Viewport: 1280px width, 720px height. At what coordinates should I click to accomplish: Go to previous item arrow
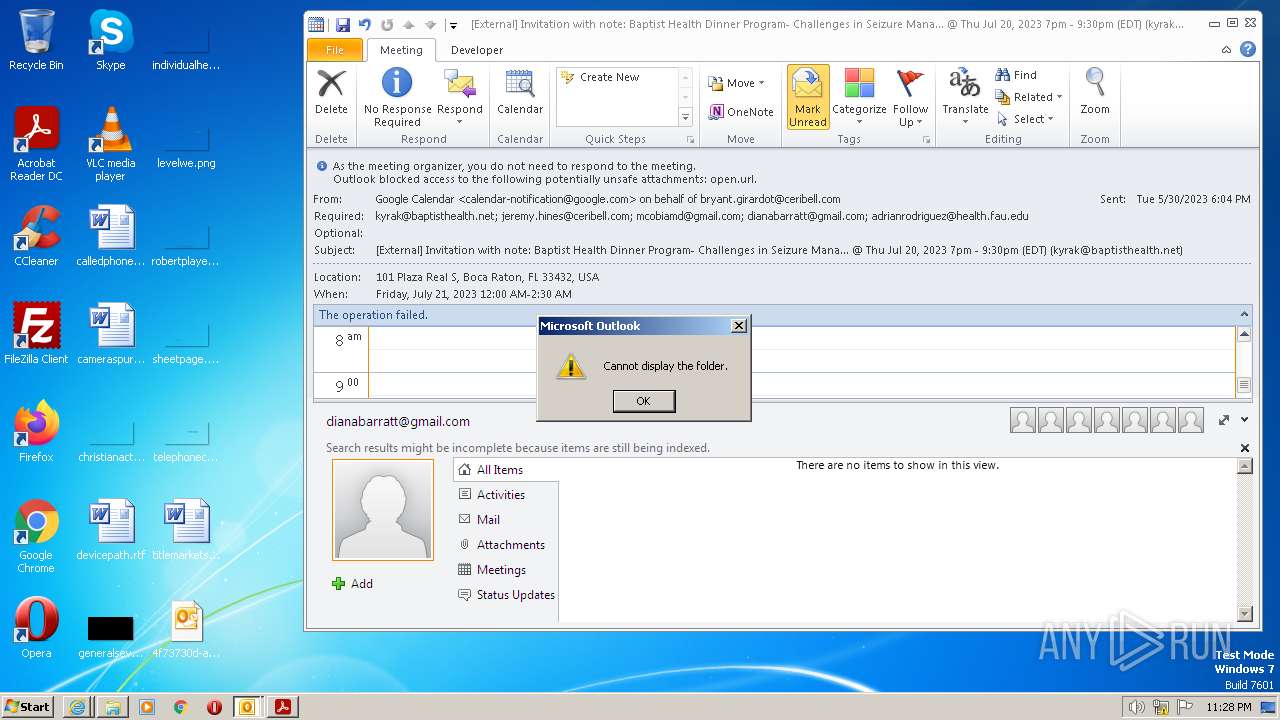pyautogui.click(x=409, y=25)
